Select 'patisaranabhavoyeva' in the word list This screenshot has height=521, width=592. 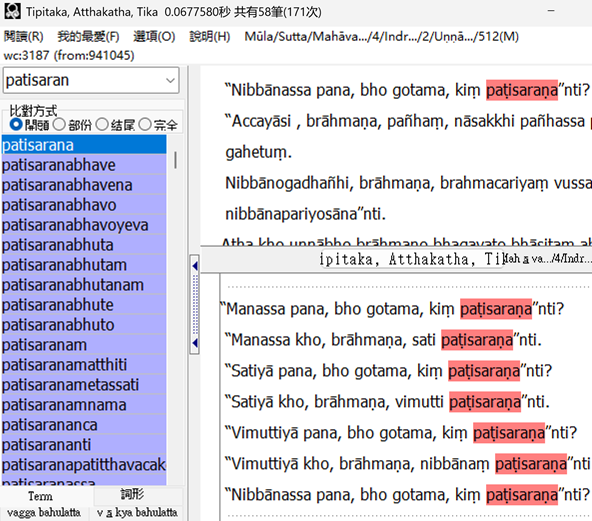84,225
